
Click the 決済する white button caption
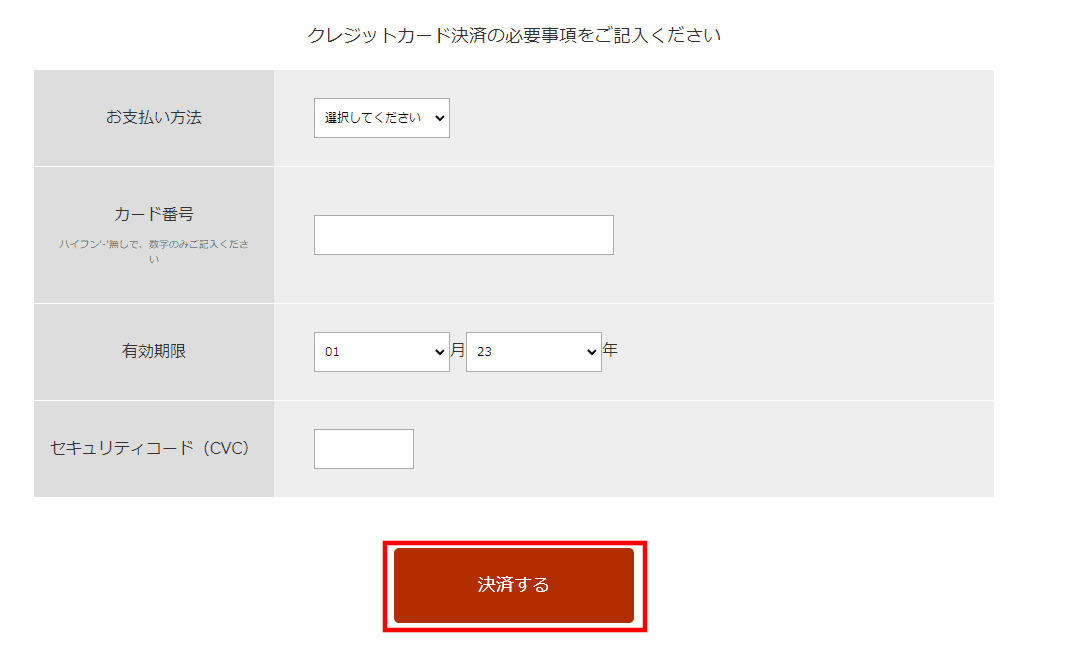coord(513,585)
